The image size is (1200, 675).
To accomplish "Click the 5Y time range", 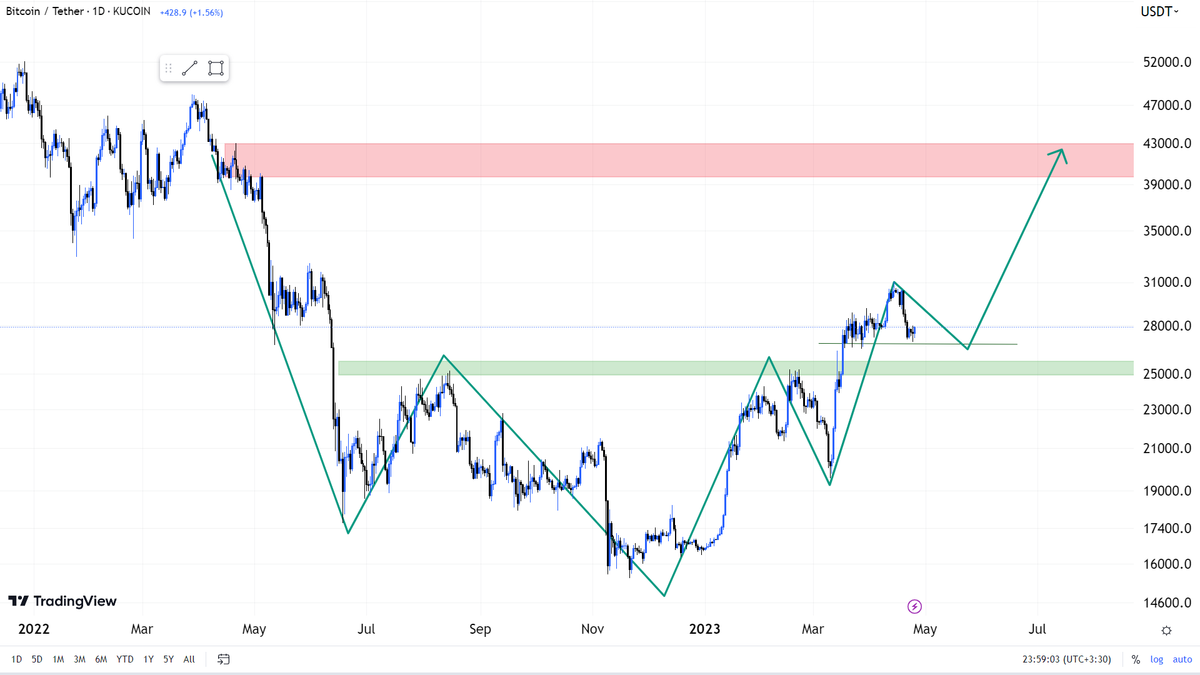I will [168, 659].
